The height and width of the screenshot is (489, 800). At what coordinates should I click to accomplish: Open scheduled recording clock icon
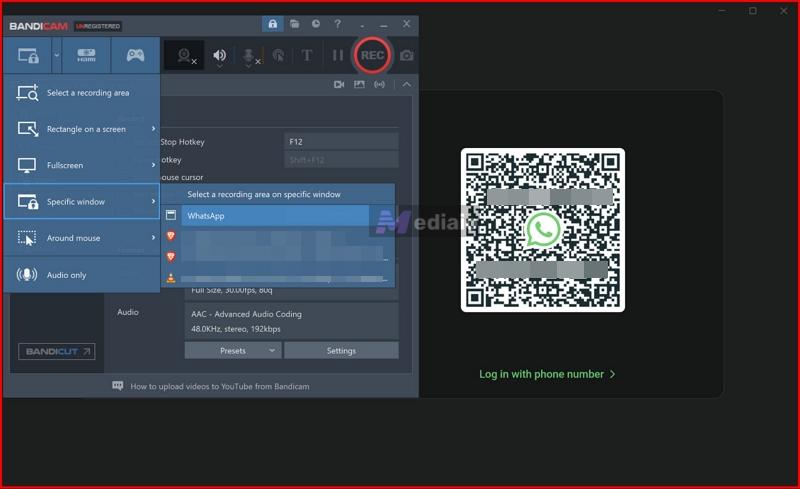click(316, 24)
